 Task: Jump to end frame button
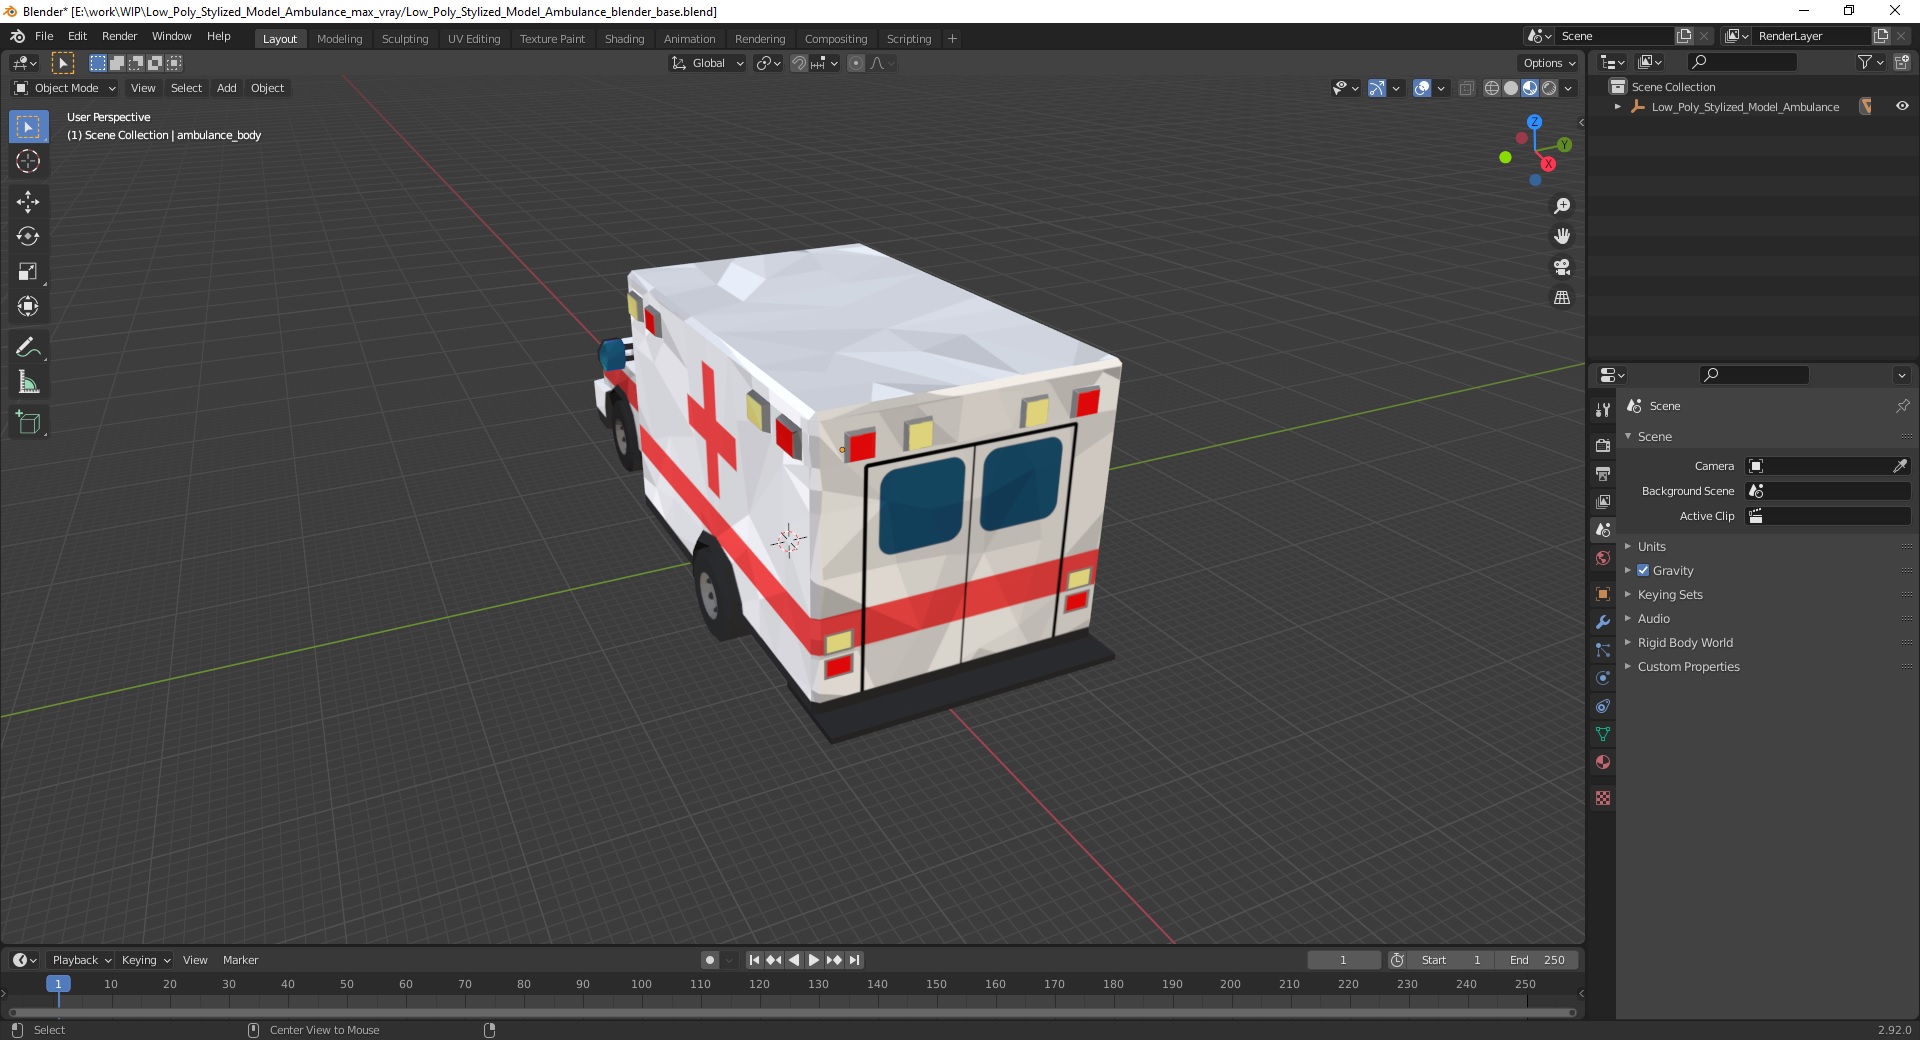[x=854, y=960]
